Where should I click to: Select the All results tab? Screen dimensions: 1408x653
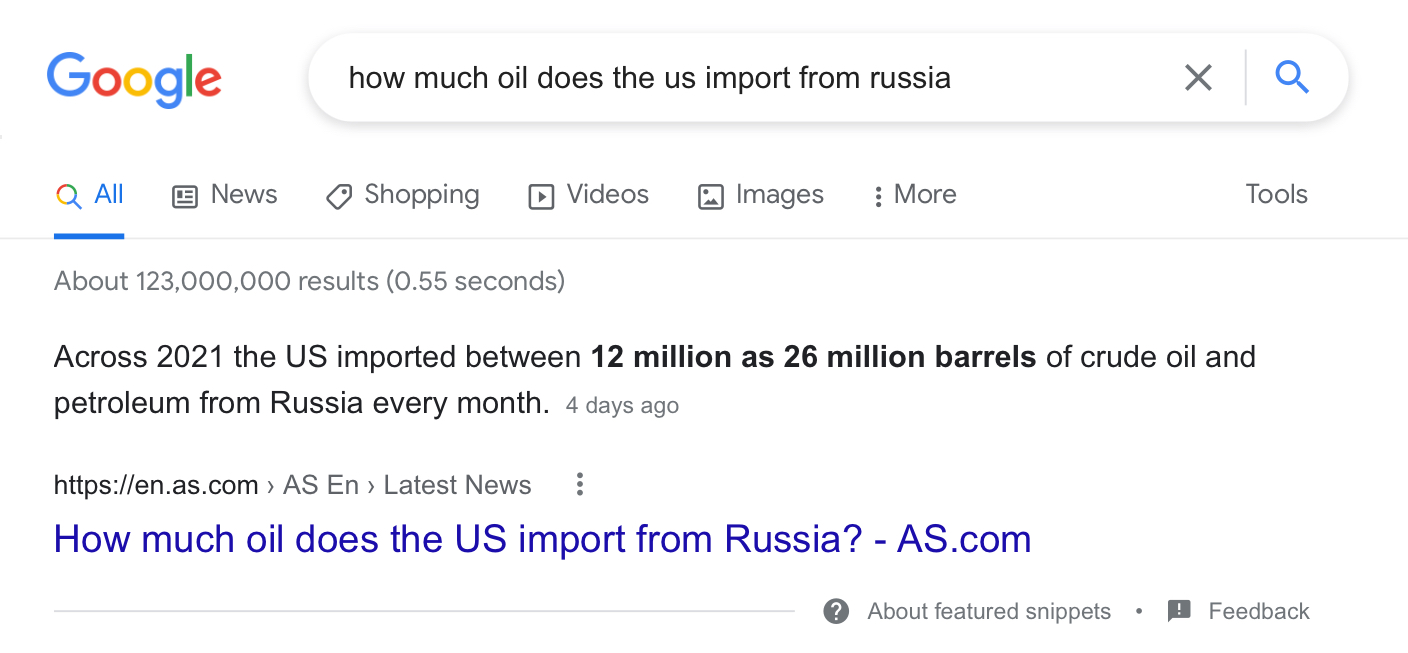[90, 195]
